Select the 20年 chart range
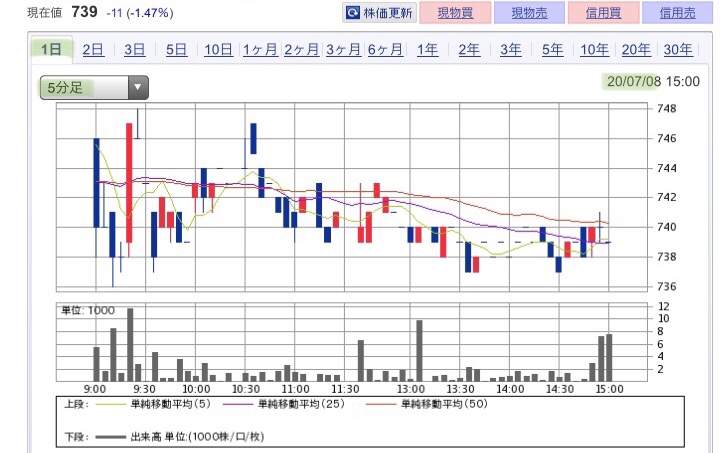This screenshot has width=723, height=453. (x=636, y=49)
